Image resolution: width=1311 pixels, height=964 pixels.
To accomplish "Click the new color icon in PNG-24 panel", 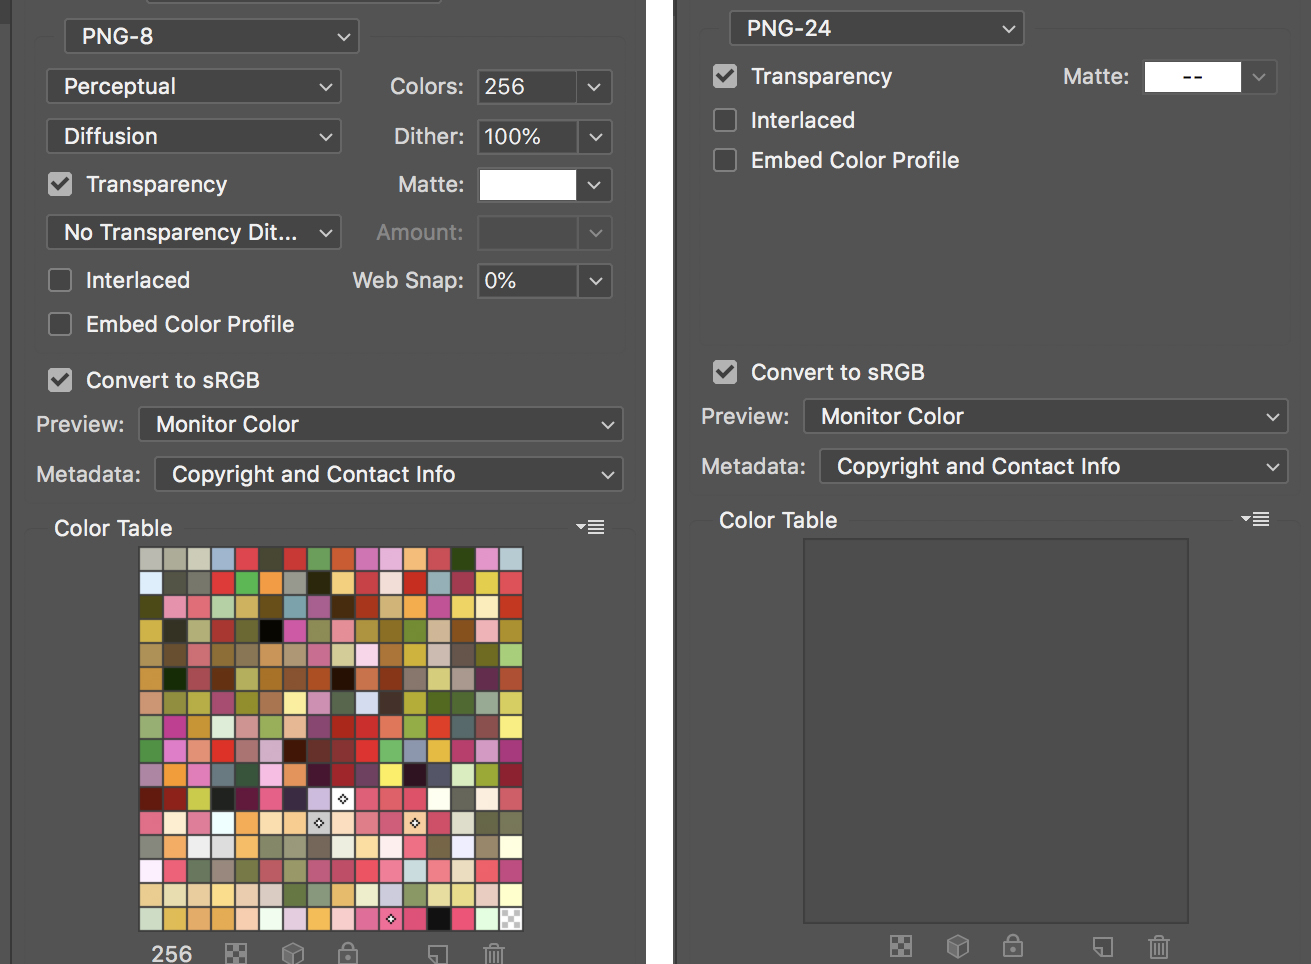I will [1102, 946].
